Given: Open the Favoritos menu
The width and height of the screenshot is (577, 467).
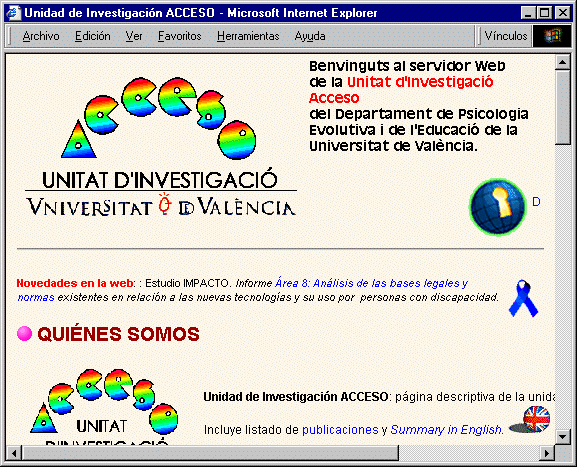Looking at the screenshot, I should (x=180, y=36).
